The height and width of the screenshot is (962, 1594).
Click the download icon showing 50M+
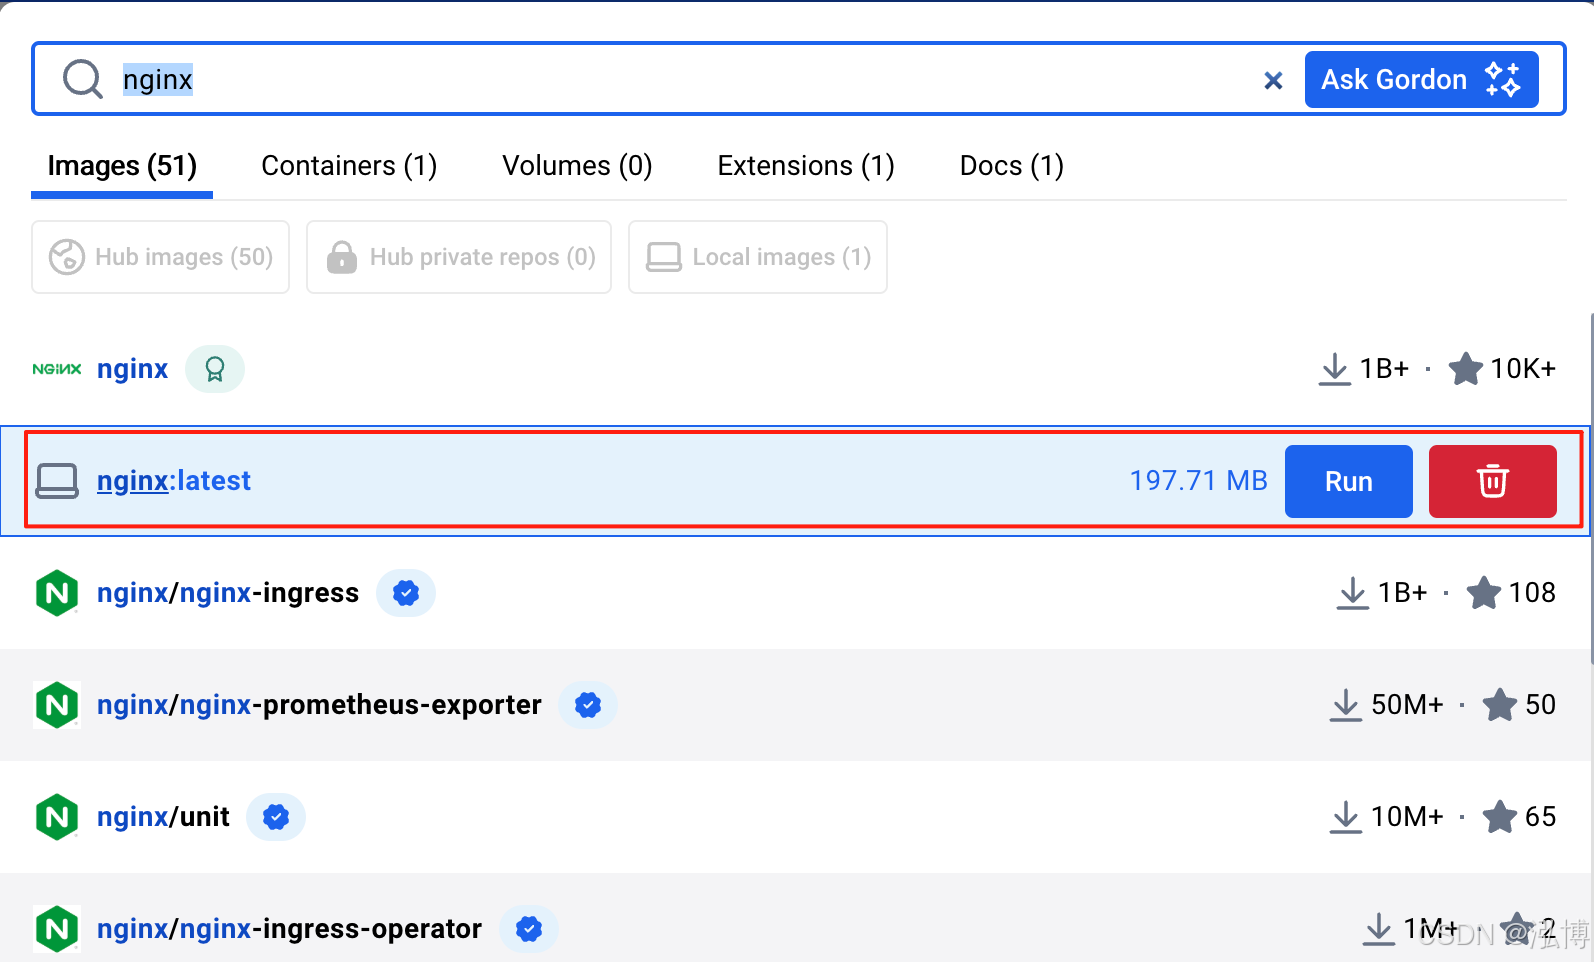click(x=1346, y=705)
